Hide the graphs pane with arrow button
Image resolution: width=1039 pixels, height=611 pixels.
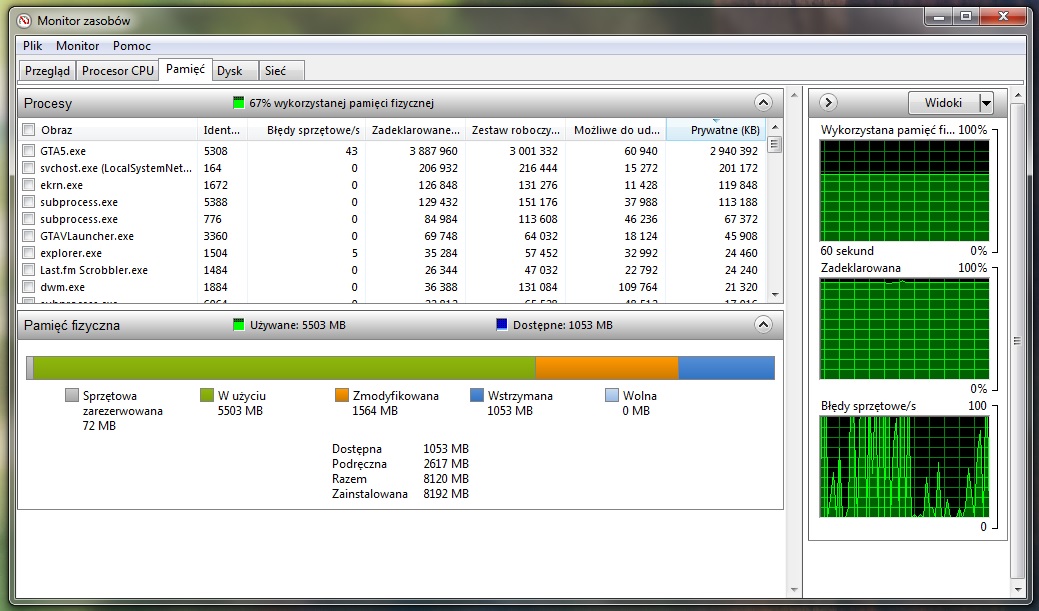[828, 103]
